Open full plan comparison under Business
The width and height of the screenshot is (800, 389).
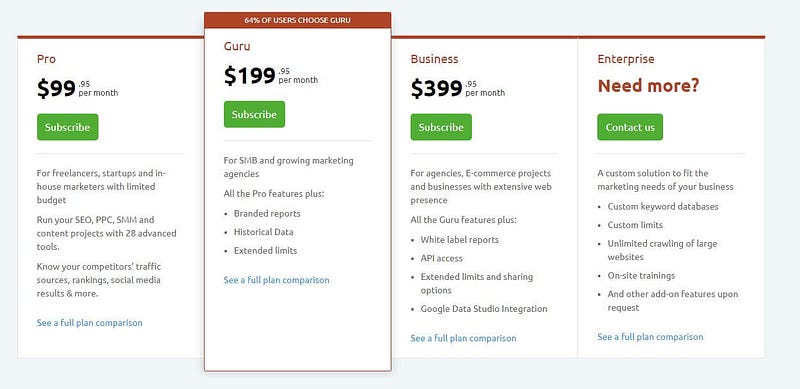463,338
